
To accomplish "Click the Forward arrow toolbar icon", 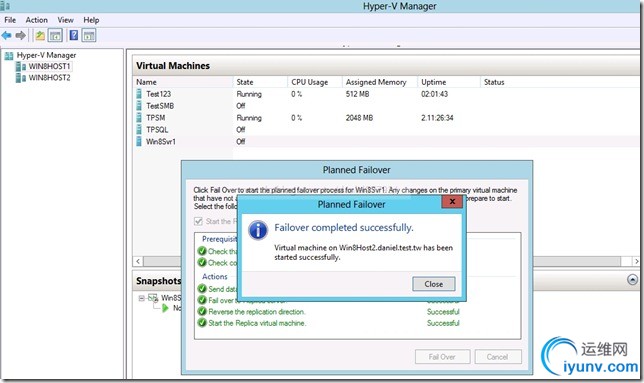I will click(x=21, y=36).
